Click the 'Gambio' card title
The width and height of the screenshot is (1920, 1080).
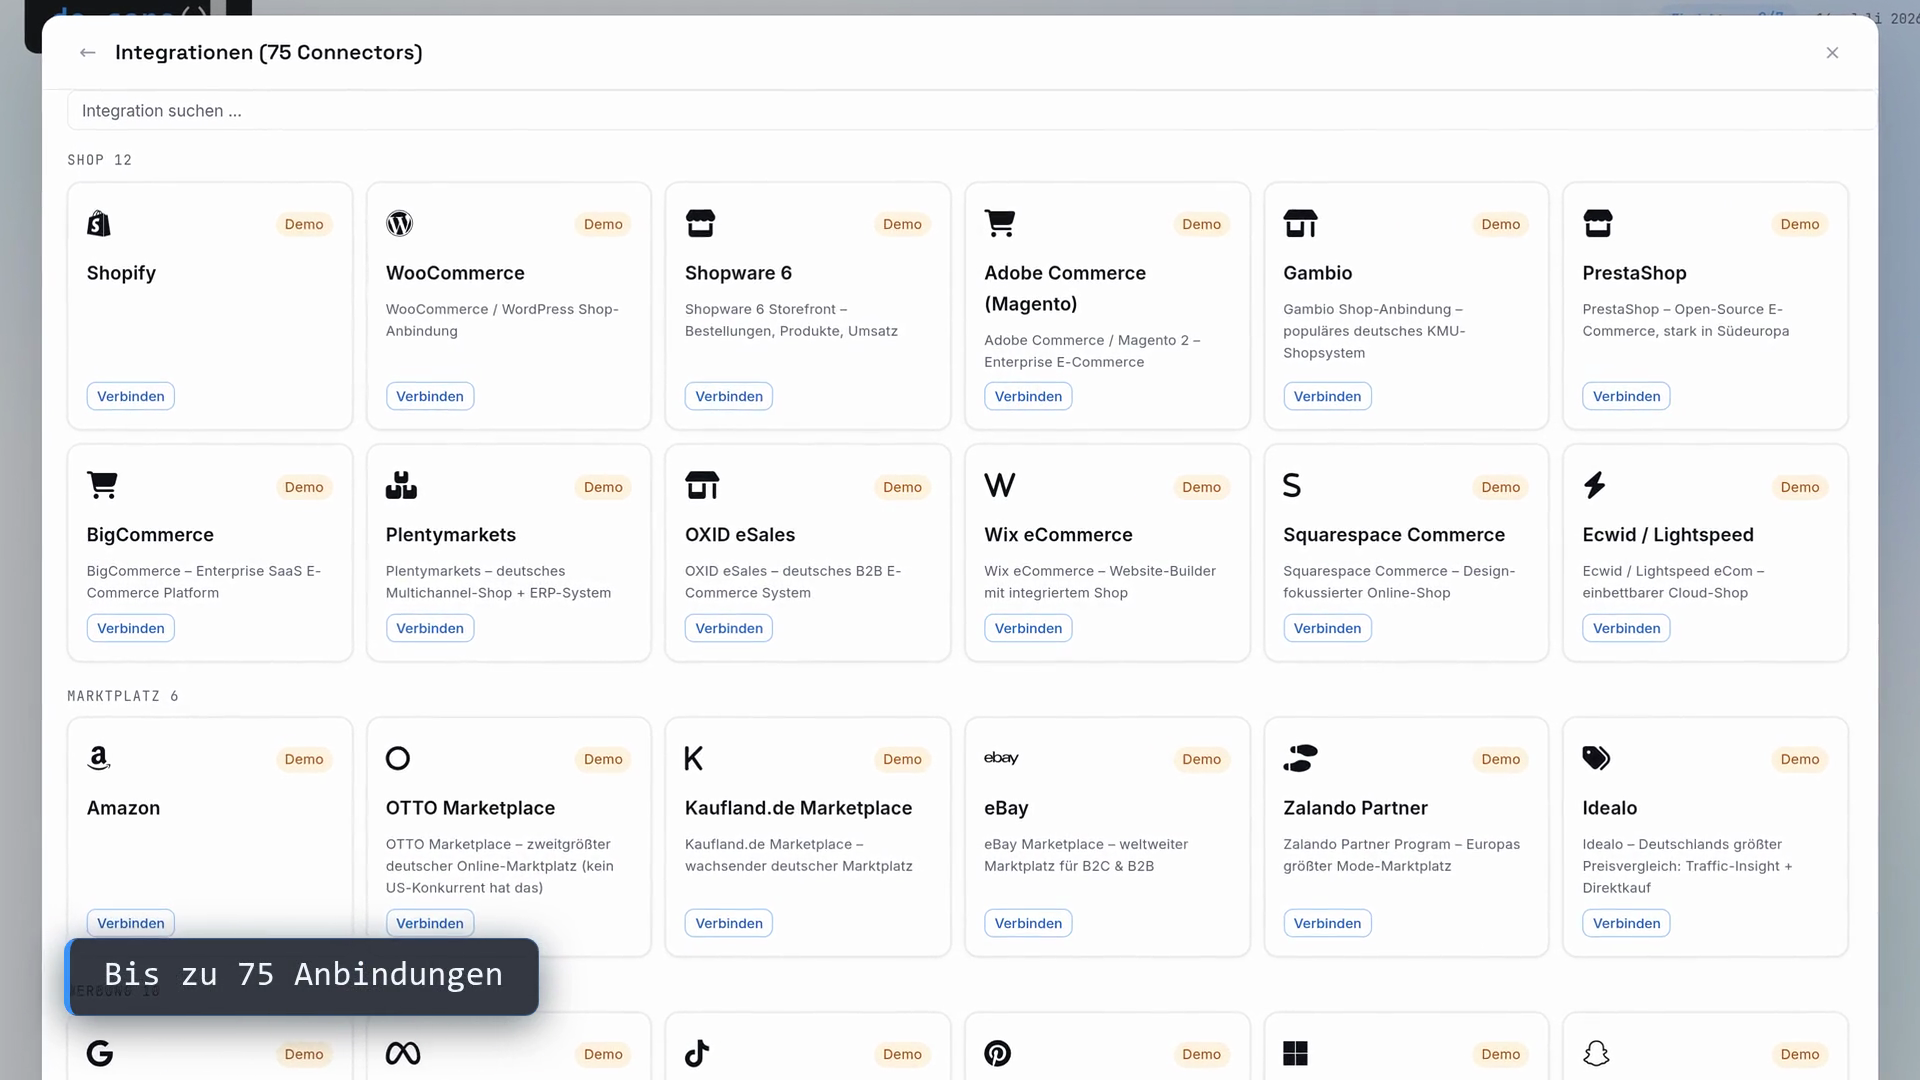point(1317,273)
